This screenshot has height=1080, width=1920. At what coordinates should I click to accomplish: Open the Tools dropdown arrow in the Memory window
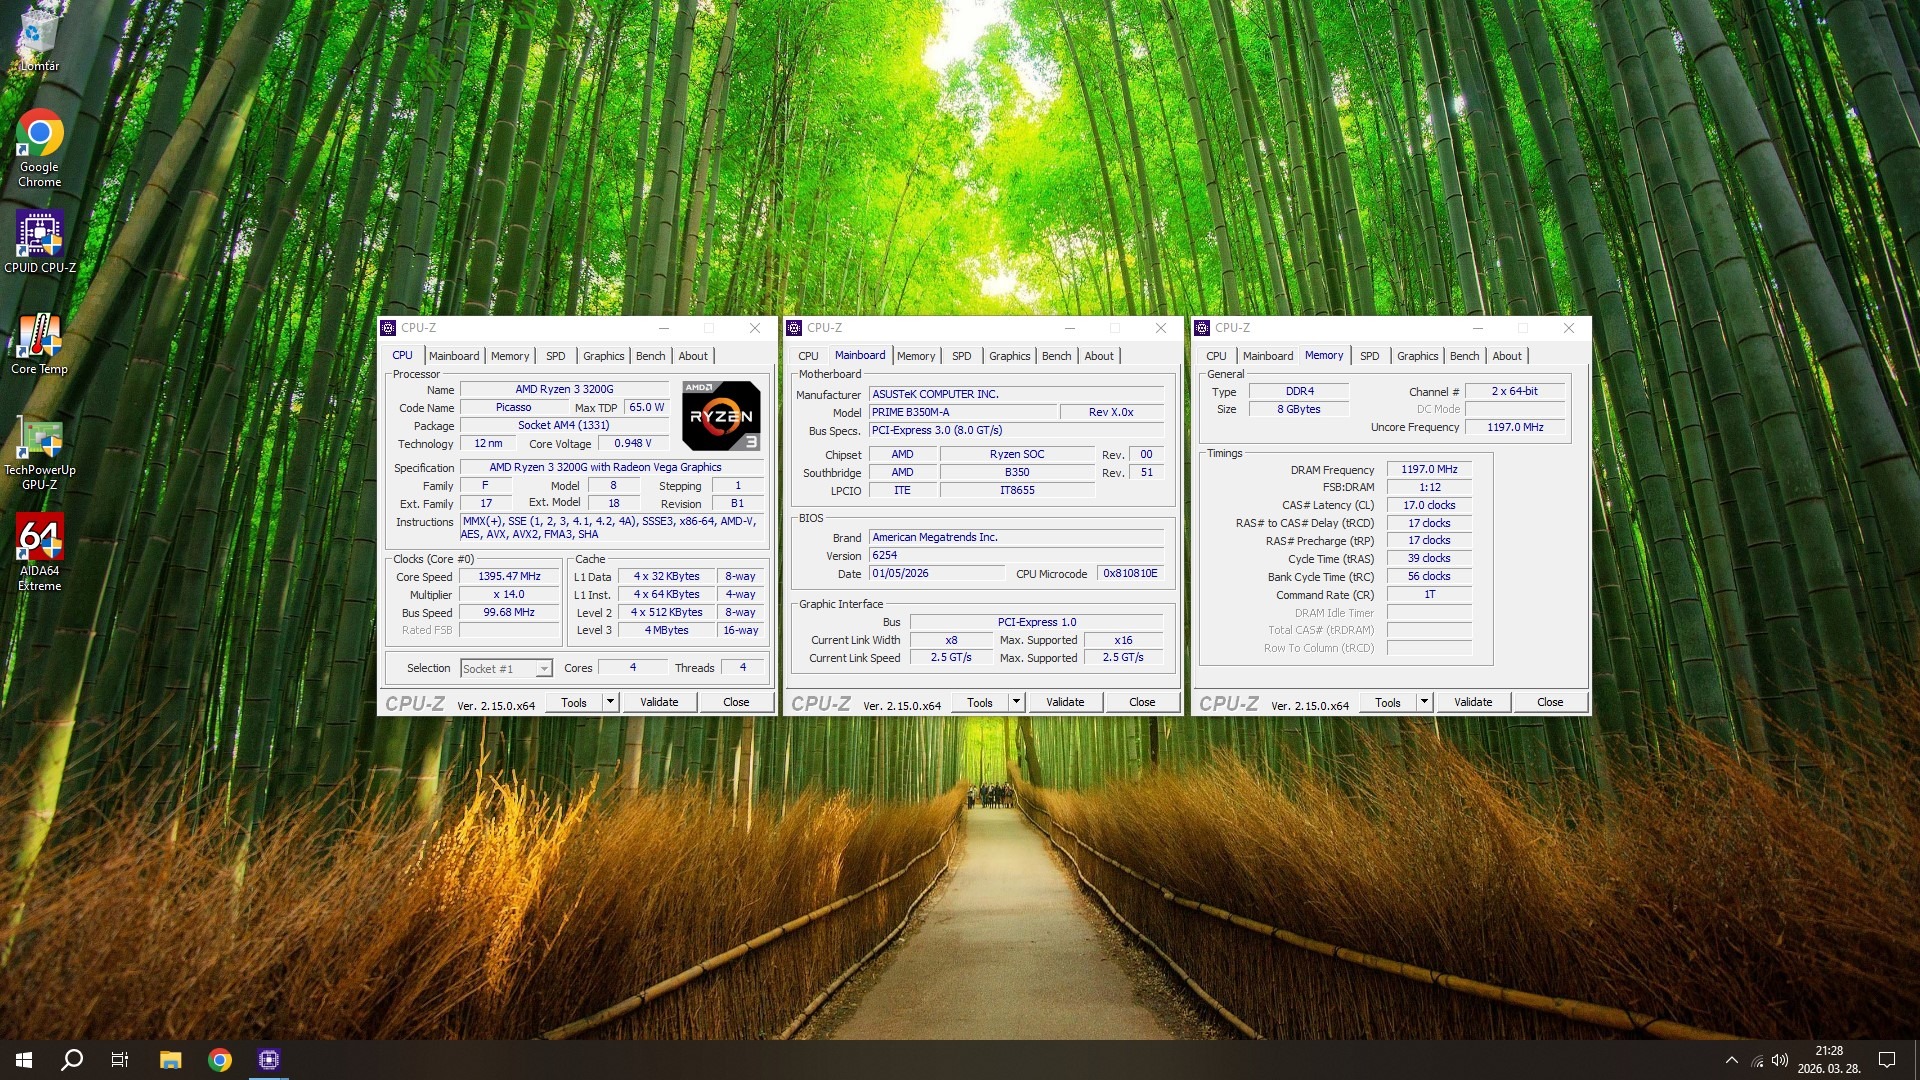pos(1424,702)
